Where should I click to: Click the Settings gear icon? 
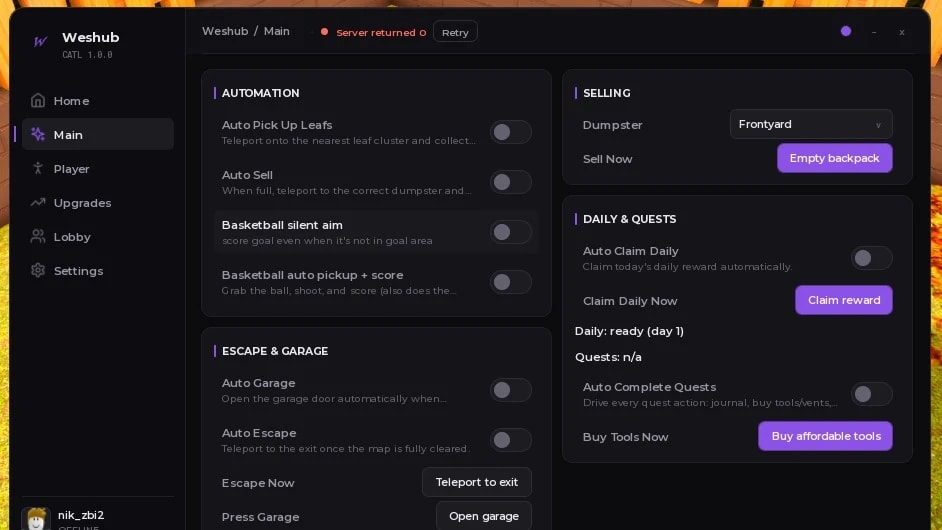click(x=38, y=271)
